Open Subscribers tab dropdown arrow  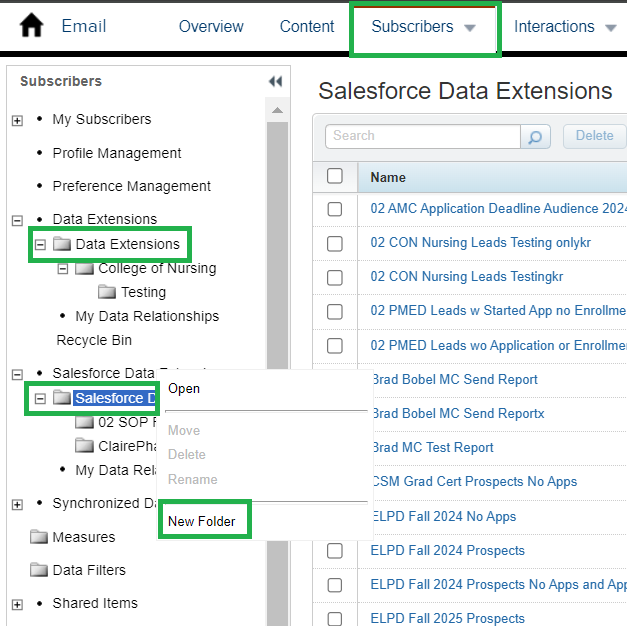[x=470, y=28]
